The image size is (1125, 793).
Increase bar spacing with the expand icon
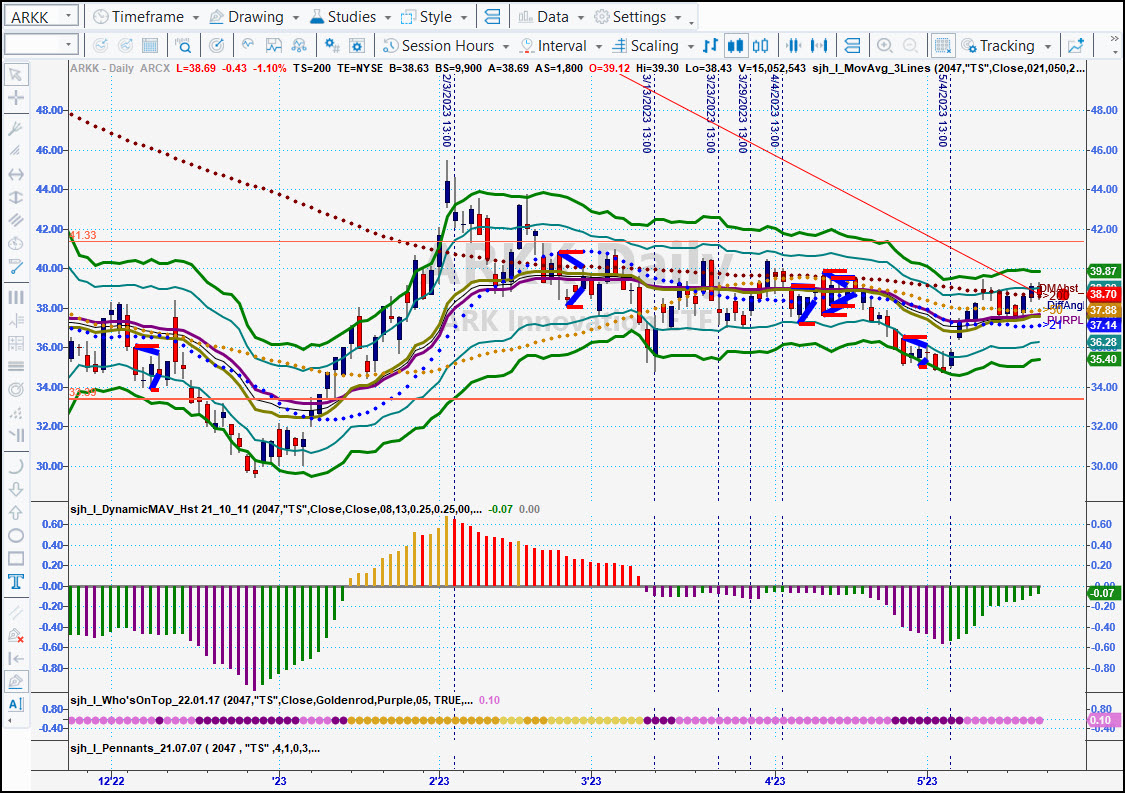(819, 46)
